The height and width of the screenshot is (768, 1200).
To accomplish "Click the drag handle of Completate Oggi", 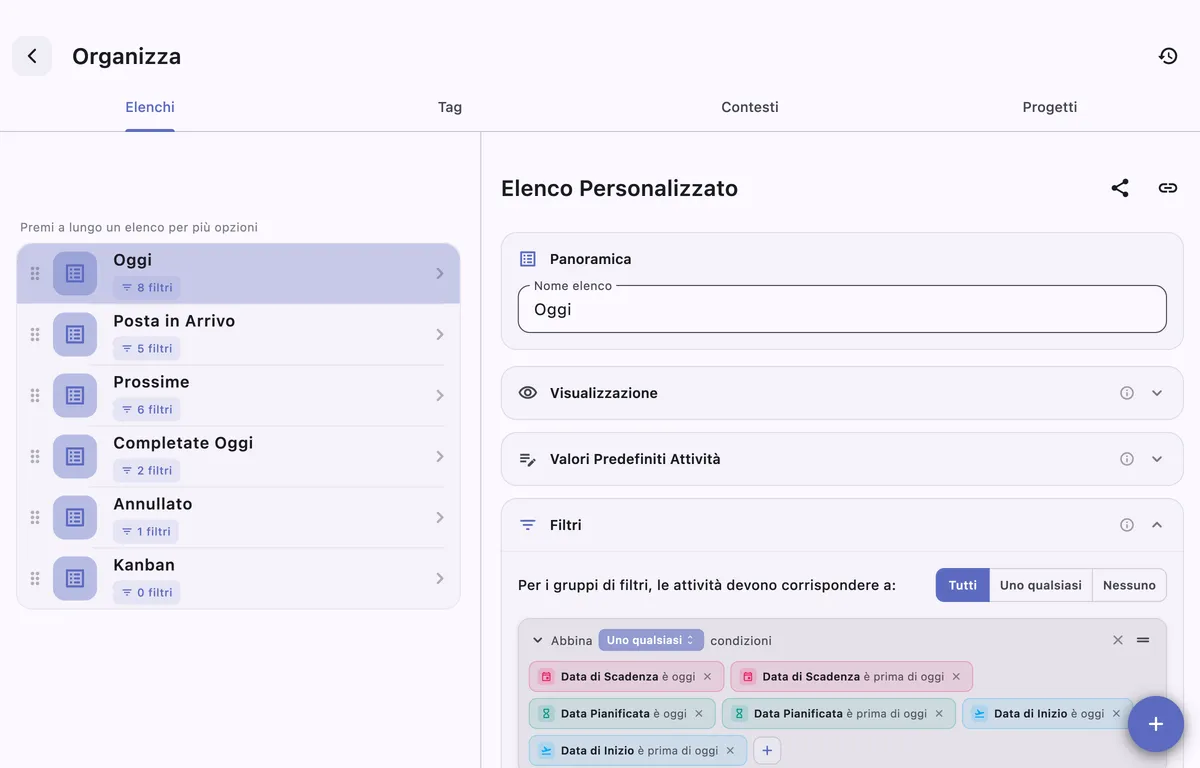I will click(x=35, y=457).
